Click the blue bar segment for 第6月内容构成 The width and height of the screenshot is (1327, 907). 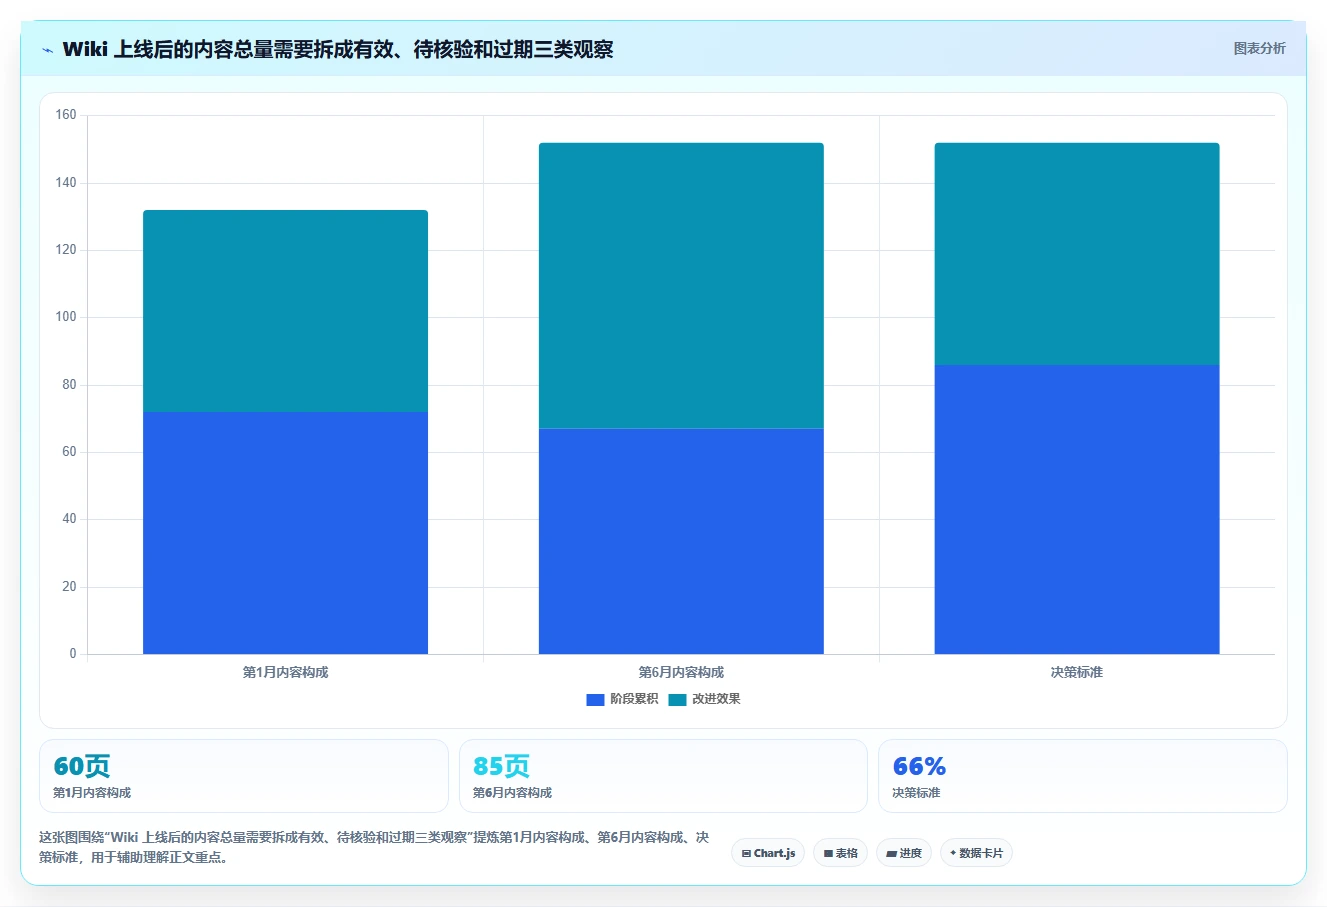[681, 541]
